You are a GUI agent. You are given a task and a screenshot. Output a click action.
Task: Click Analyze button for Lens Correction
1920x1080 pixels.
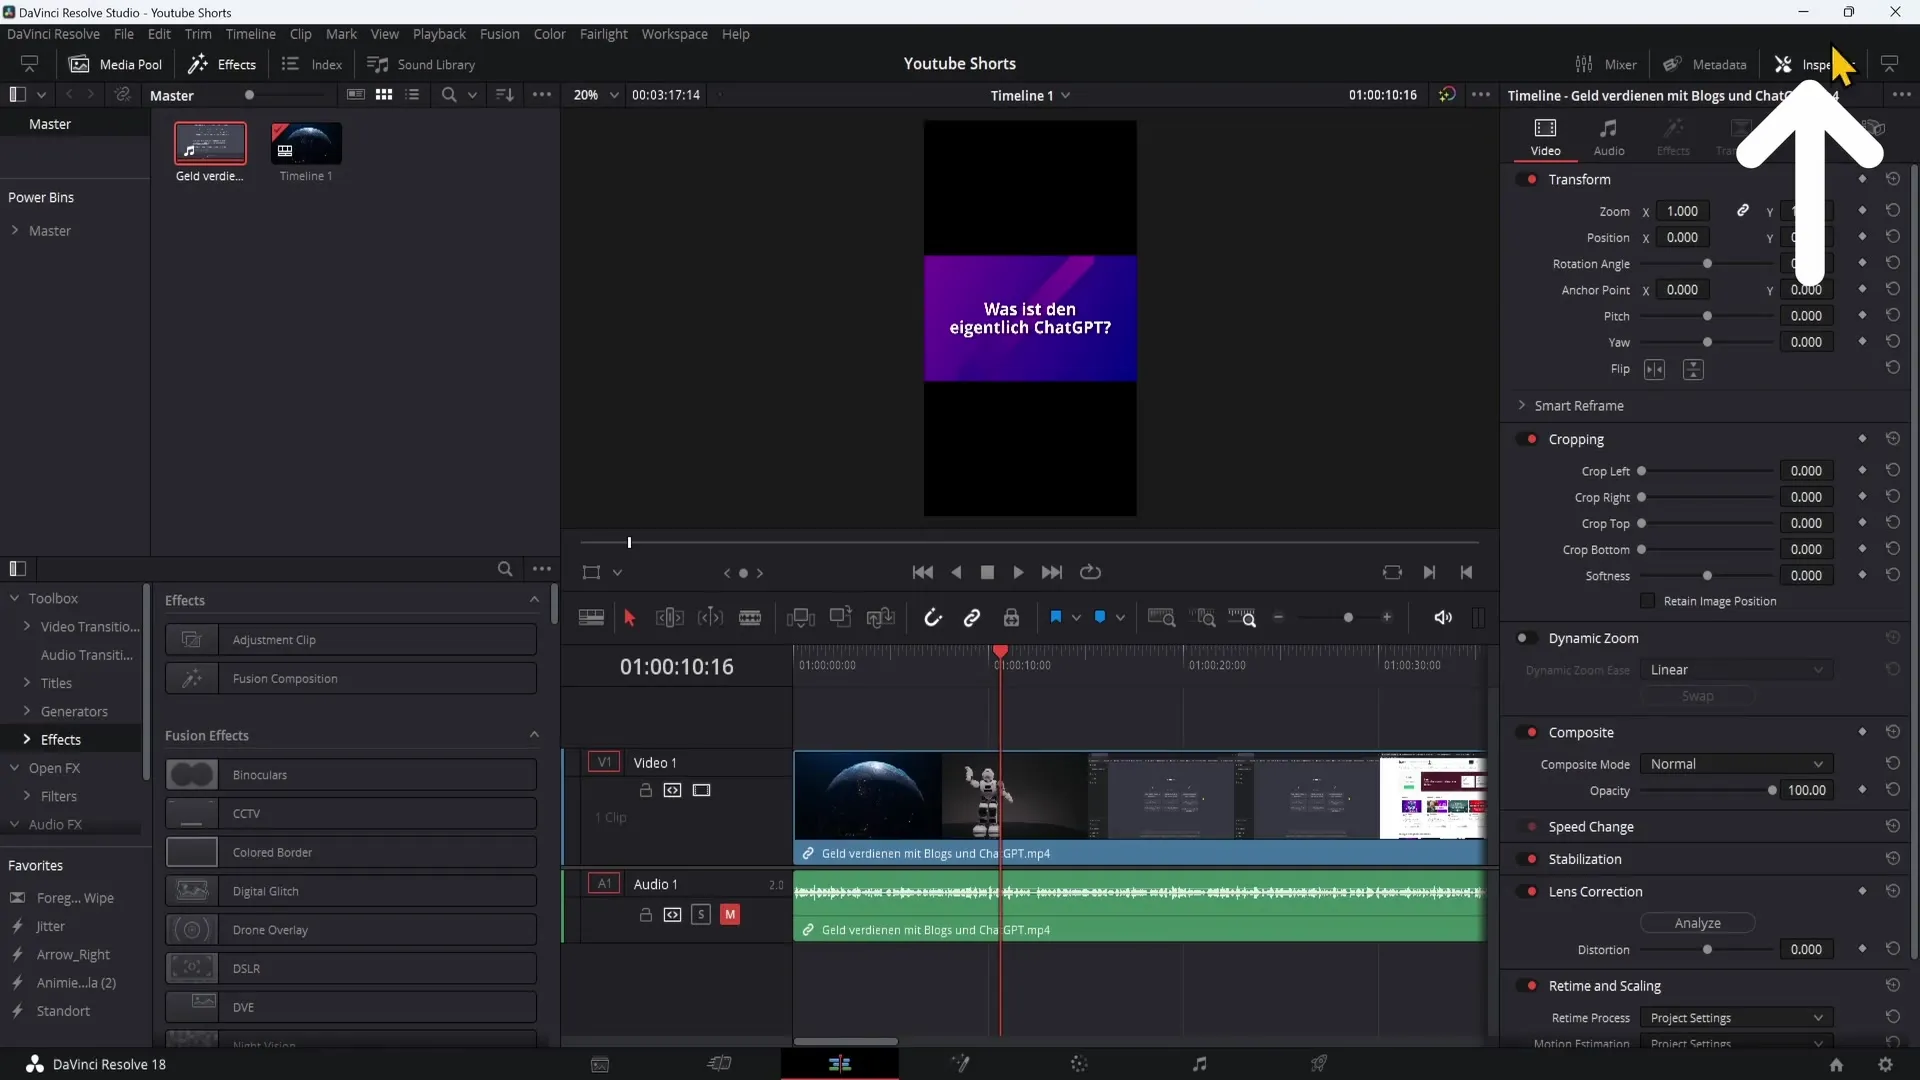1698,922
